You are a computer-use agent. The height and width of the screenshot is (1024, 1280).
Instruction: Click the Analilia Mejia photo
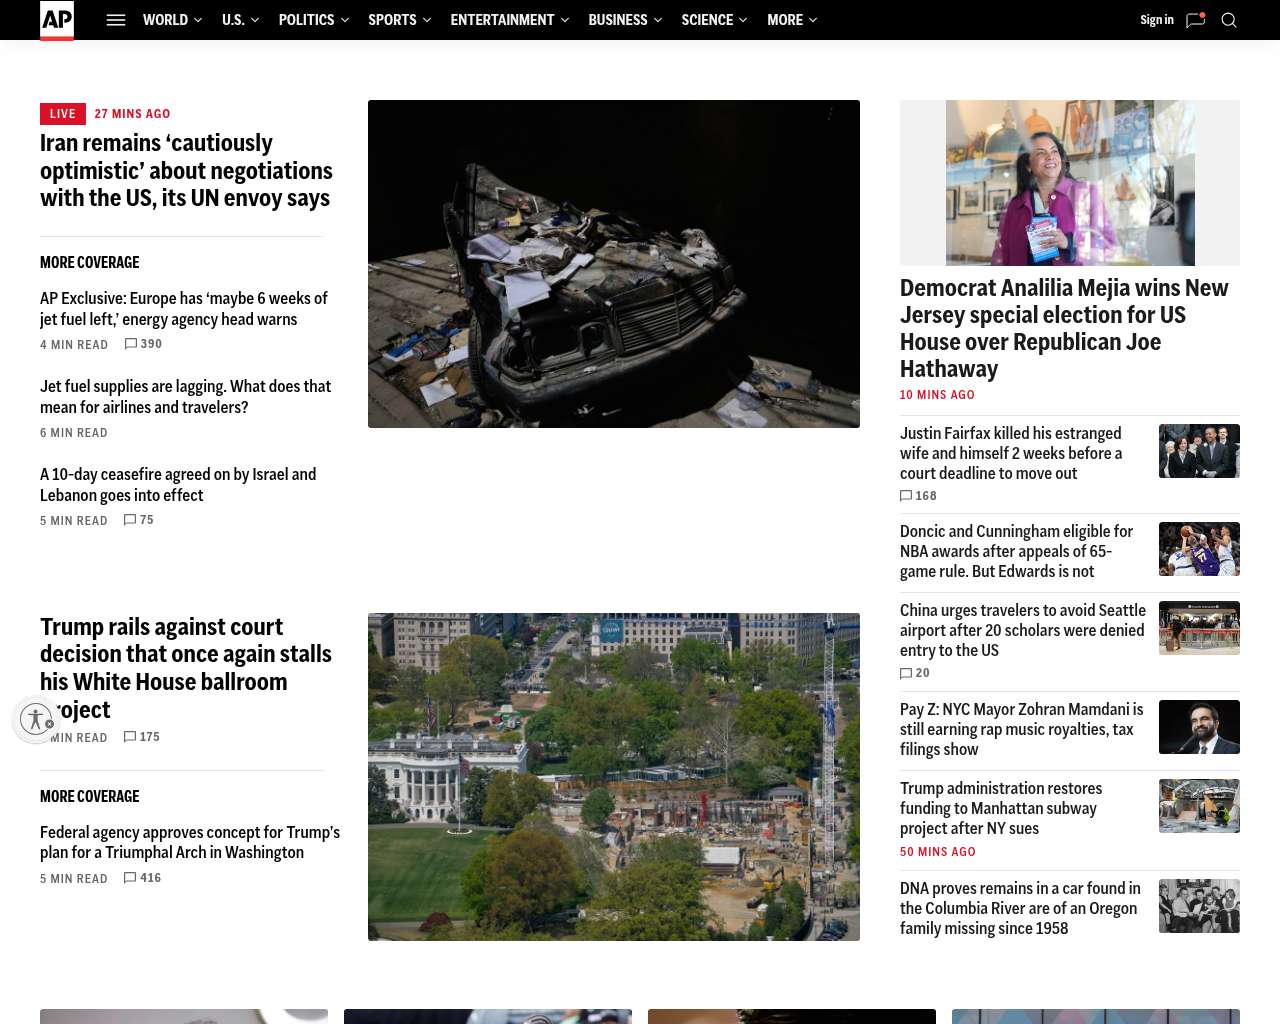pos(1070,183)
